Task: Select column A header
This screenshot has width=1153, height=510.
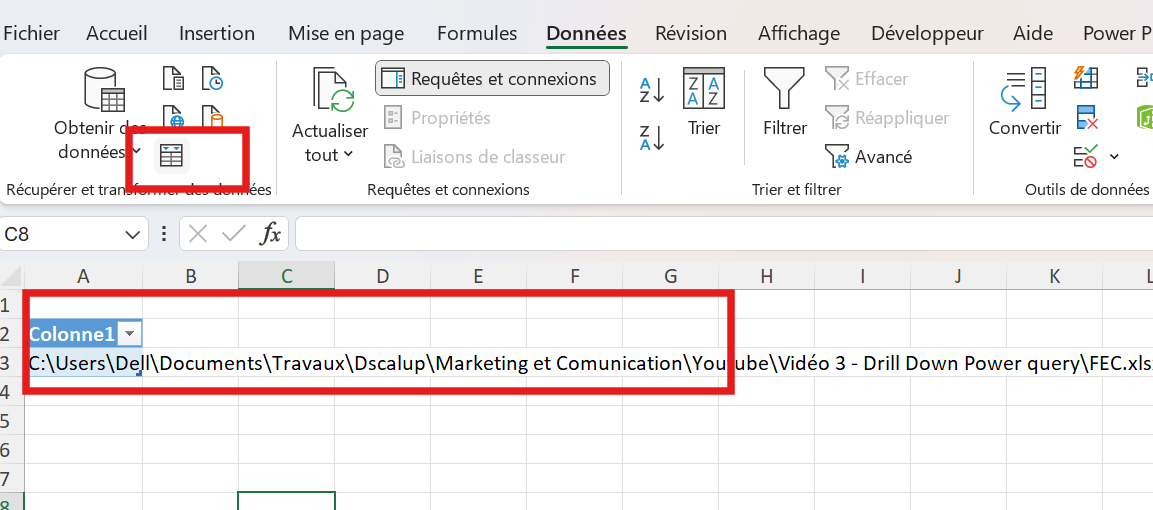Action: [83, 276]
